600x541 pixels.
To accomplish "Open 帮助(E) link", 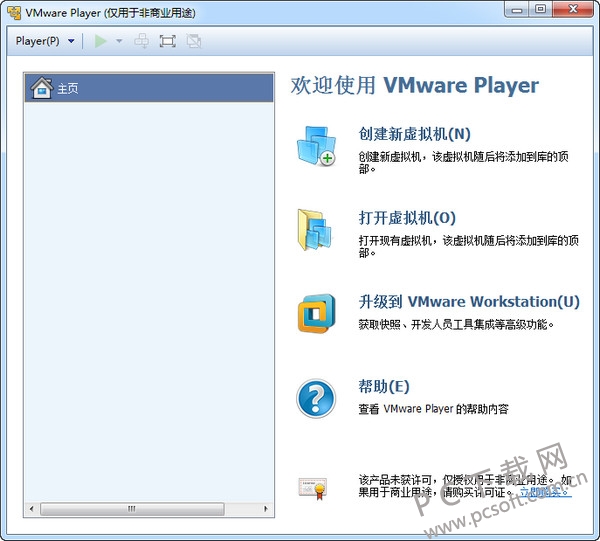I will tap(384, 386).
